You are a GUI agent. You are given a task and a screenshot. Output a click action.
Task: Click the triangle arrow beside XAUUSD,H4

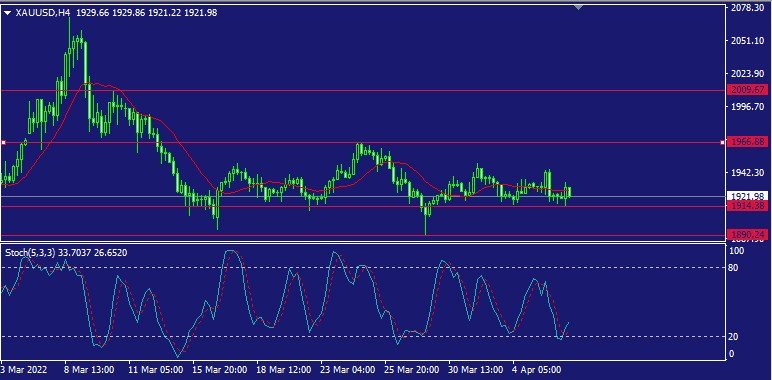pyautogui.click(x=7, y=14)
